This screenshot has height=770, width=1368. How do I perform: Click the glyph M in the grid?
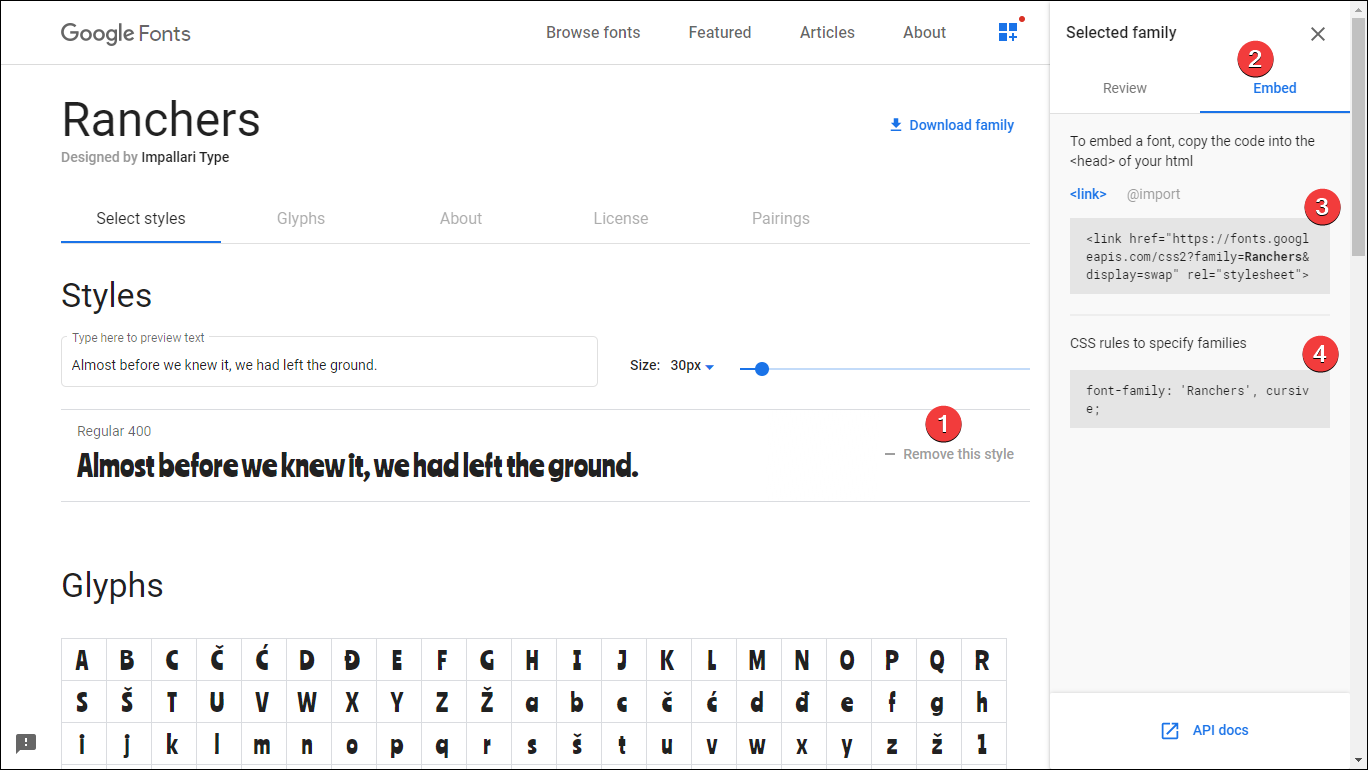(x=758, y=660)
